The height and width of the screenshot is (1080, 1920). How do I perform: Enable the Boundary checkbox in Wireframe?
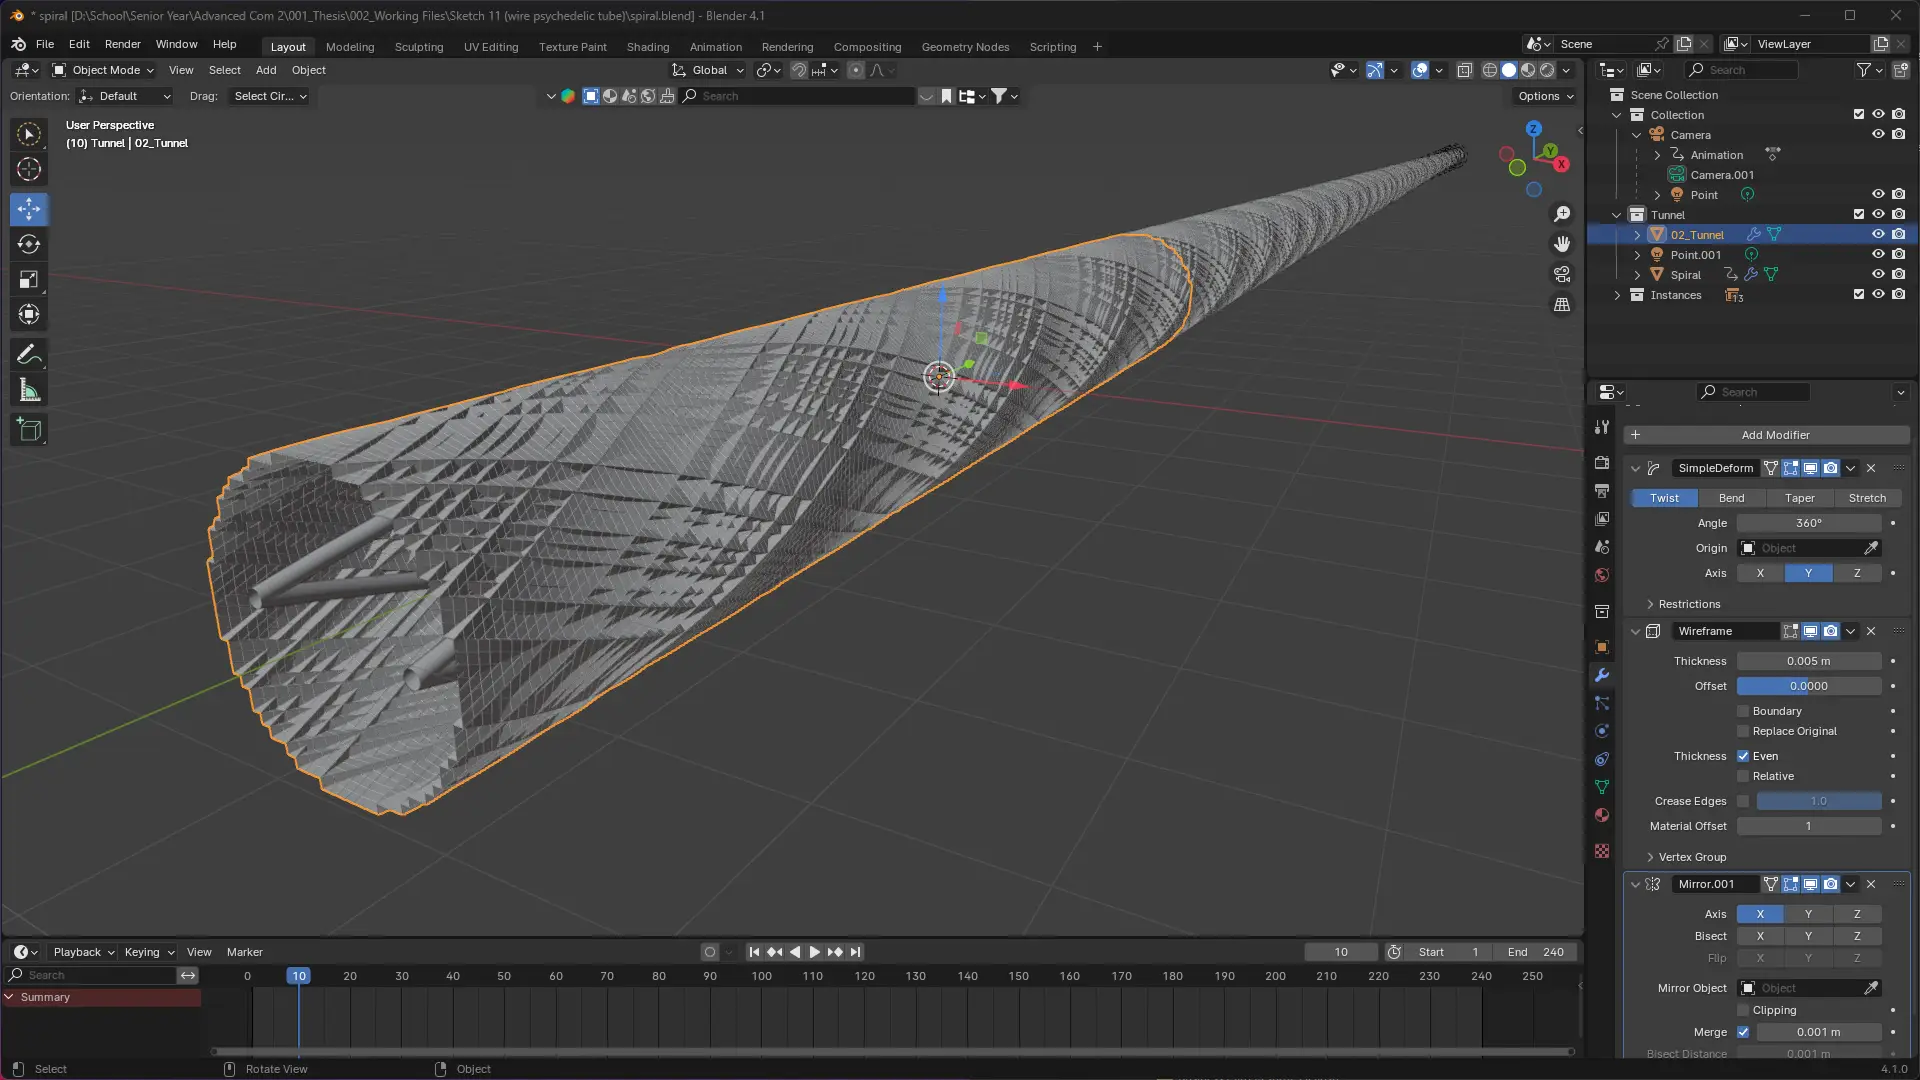pyautogui.click(x=1743, y=711)
